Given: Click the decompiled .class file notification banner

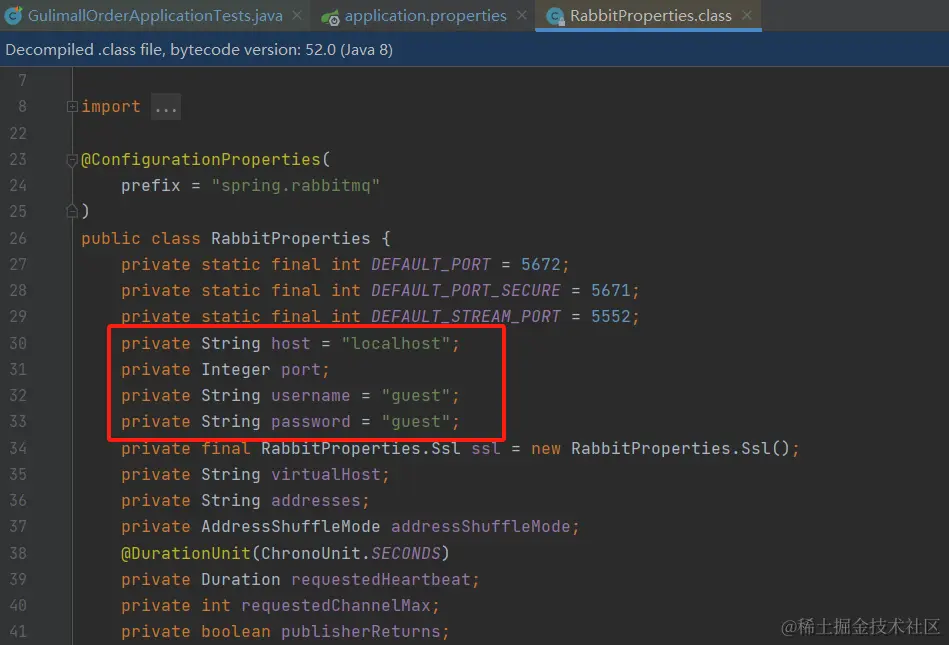Looking at the screenshot, I should pyautogui.click(x=474, y=50).
